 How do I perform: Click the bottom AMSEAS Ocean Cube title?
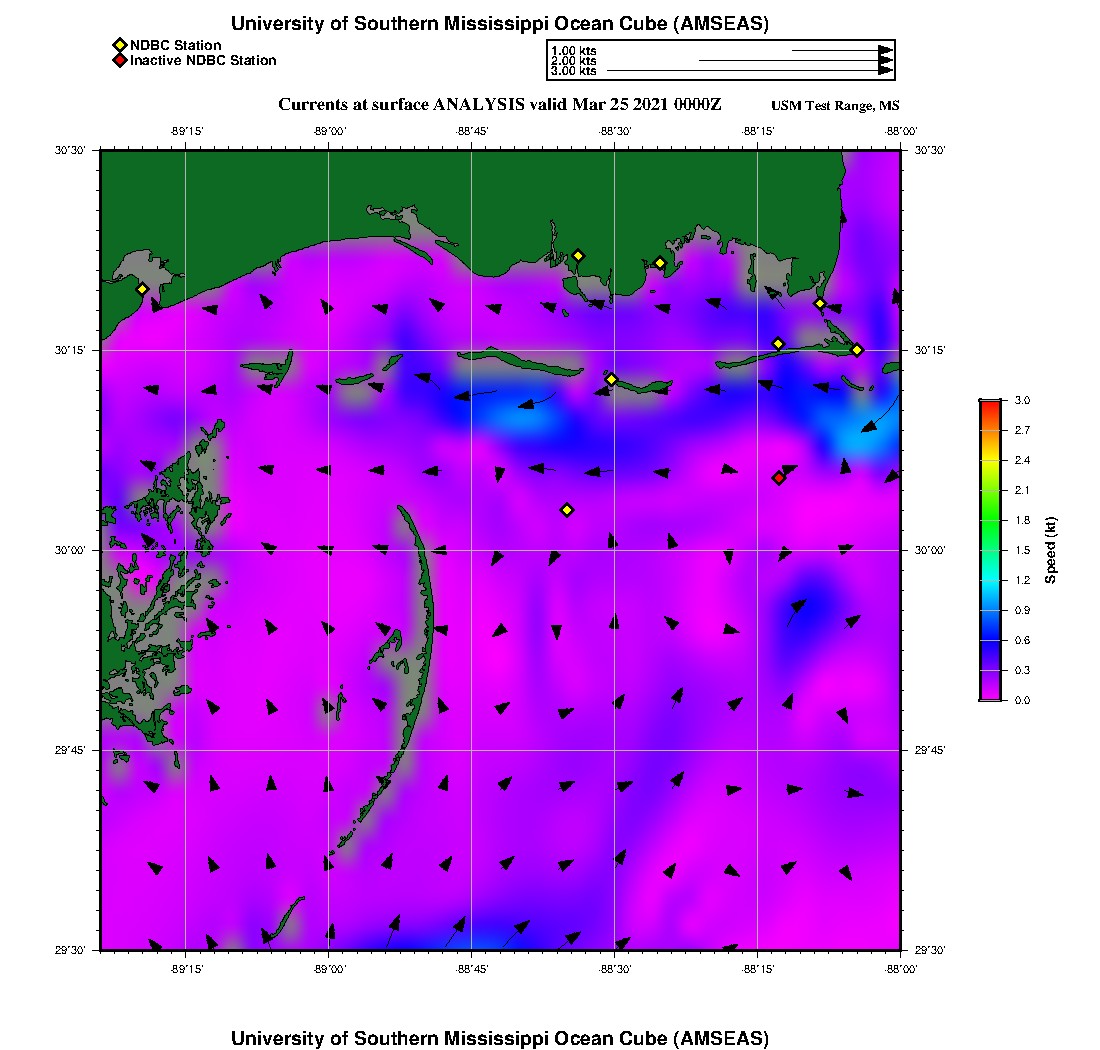click(500, 1037)
